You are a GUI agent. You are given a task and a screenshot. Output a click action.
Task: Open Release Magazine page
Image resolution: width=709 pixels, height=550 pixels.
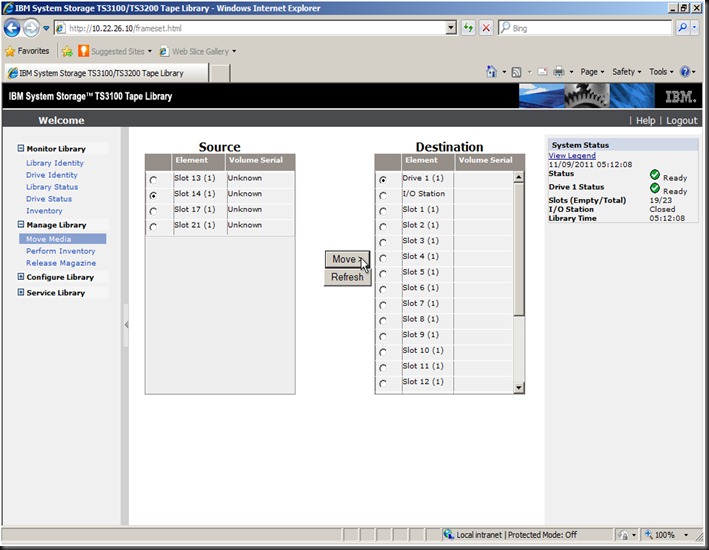tap(61, 263)
